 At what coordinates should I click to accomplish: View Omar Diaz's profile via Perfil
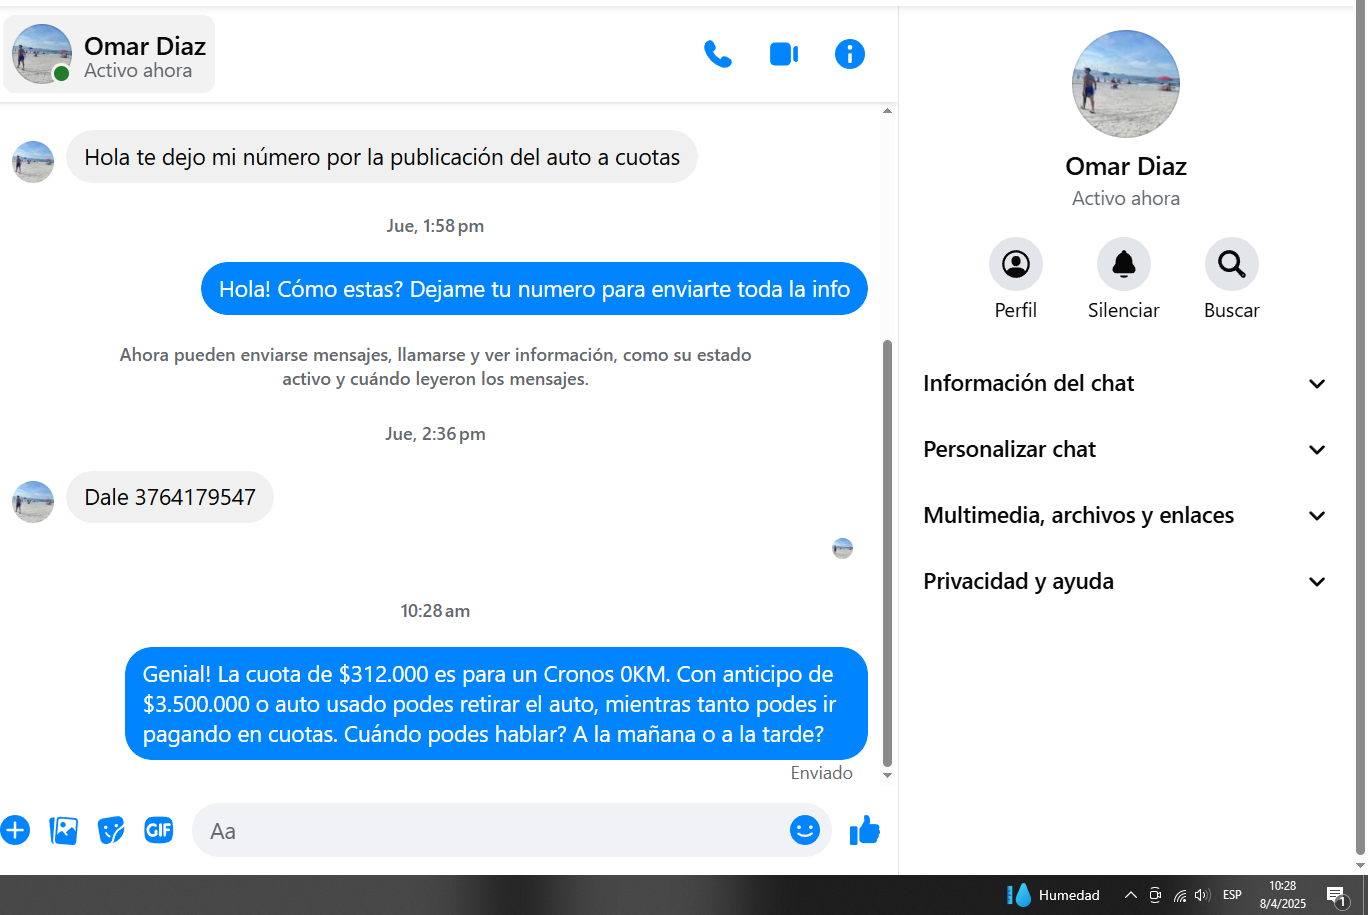point(1015,265)
